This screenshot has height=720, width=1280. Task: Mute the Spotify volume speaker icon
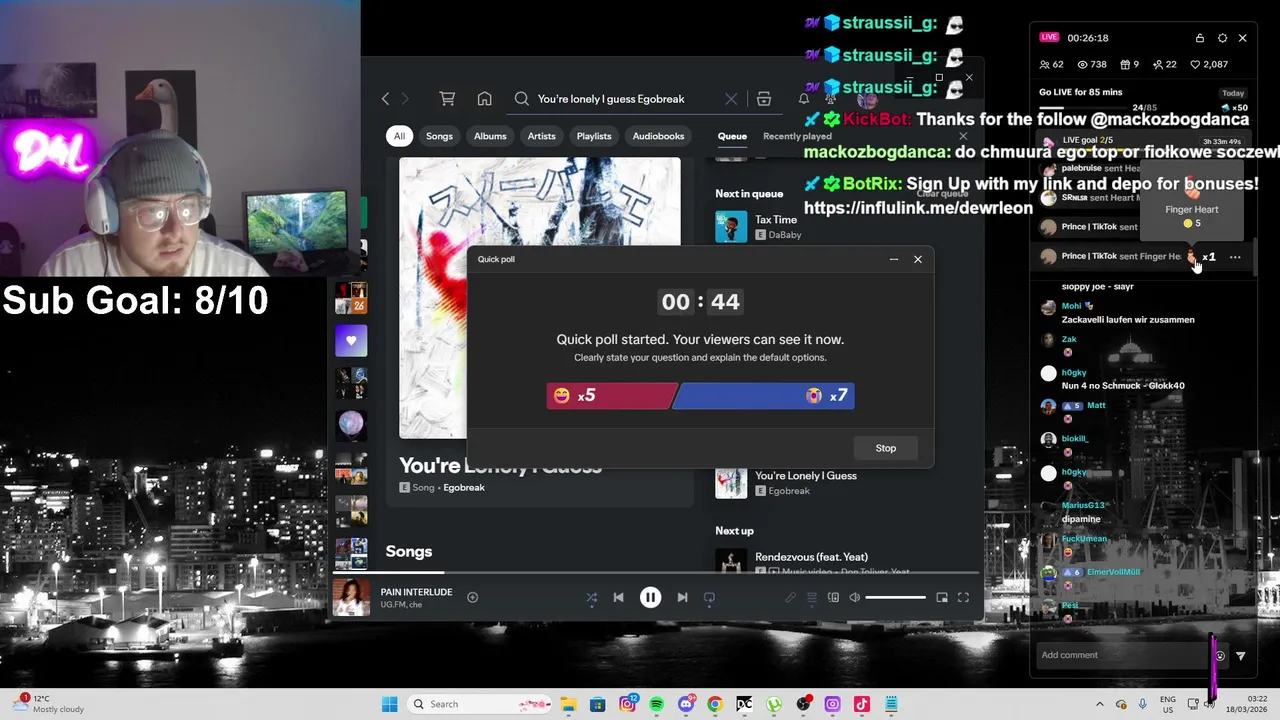tap(854, 598)
